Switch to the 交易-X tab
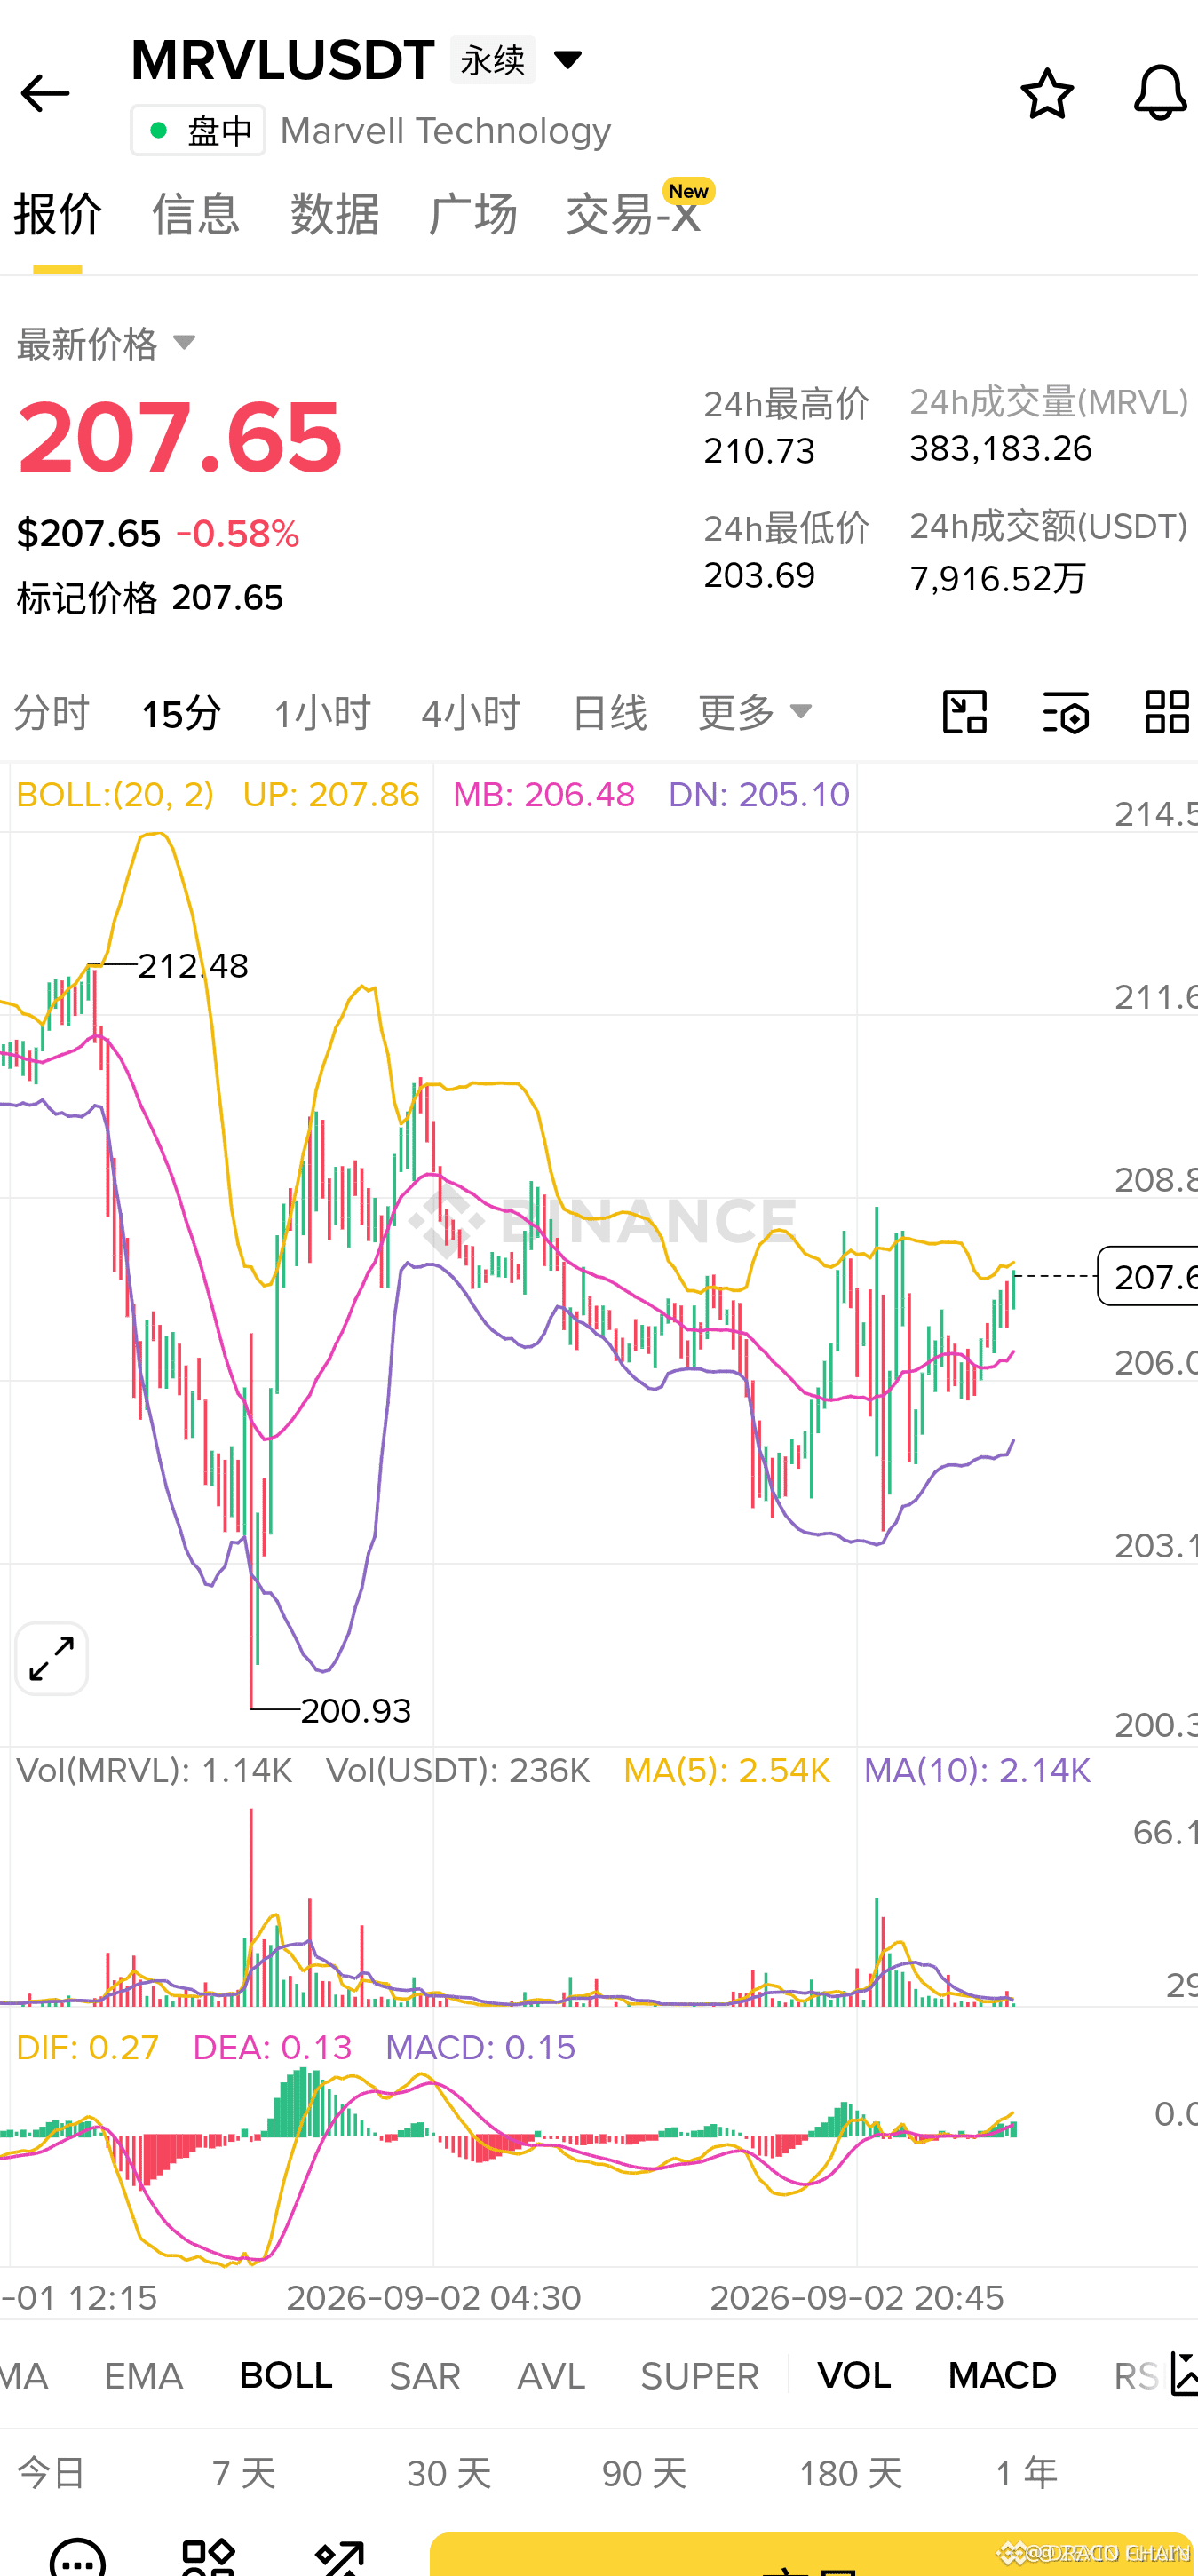 pyautogui.click(x=633, y=214)
